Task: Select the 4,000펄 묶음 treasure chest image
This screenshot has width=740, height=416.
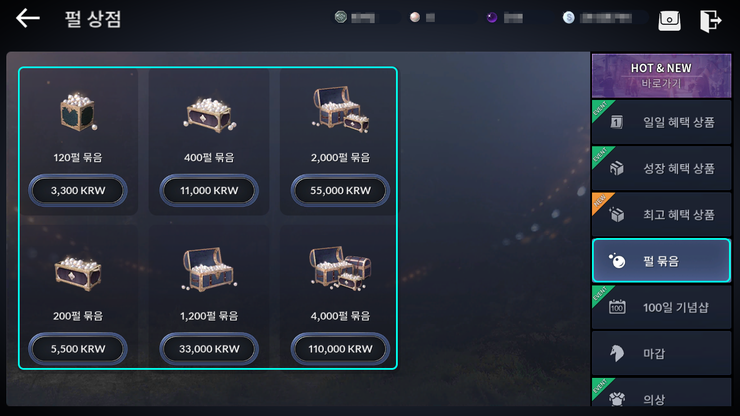Action: click(x=340, y=268)
